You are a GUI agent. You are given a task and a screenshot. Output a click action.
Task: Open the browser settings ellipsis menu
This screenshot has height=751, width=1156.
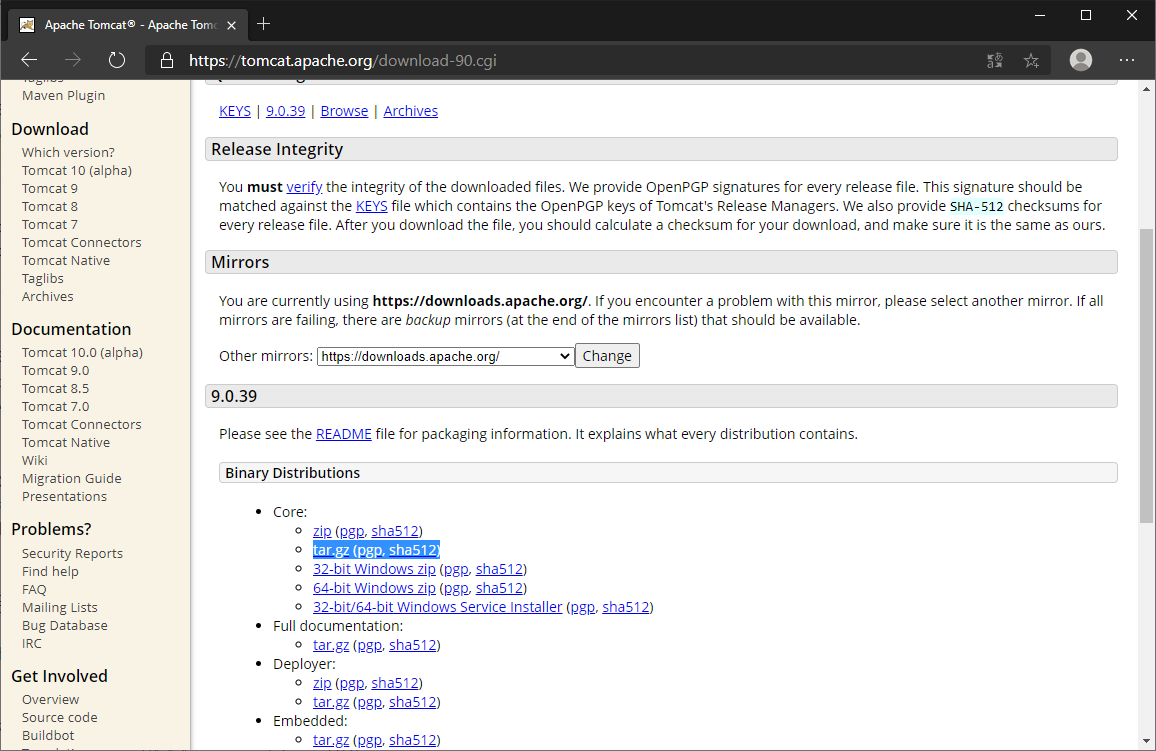click(x=1127, y=60)
